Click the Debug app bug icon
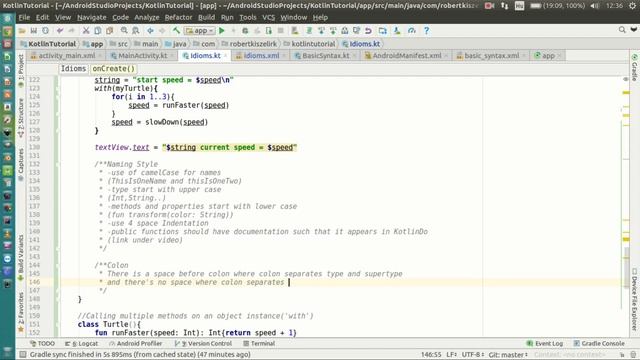The height and width of the screenshot is (360, 640). click(x=245, y=31)
